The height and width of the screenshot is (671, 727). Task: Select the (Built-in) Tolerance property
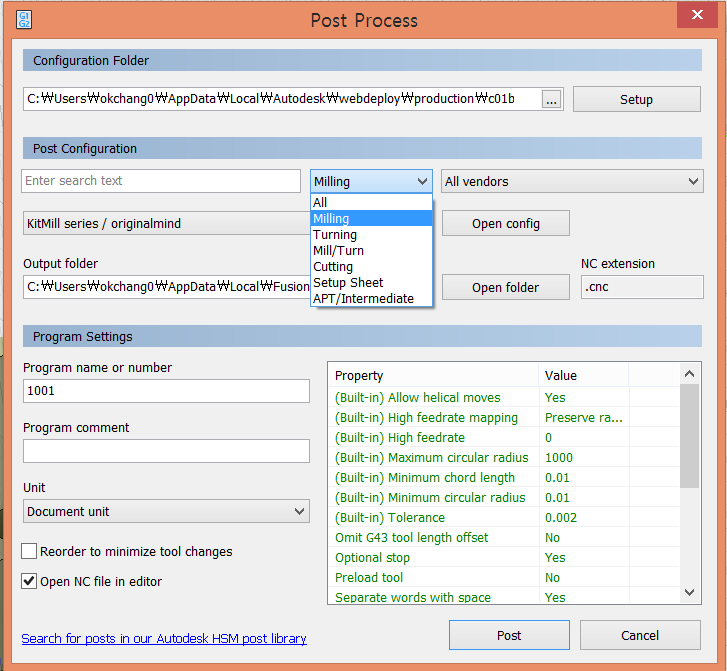pyautogui.click(x=503, y=517)
